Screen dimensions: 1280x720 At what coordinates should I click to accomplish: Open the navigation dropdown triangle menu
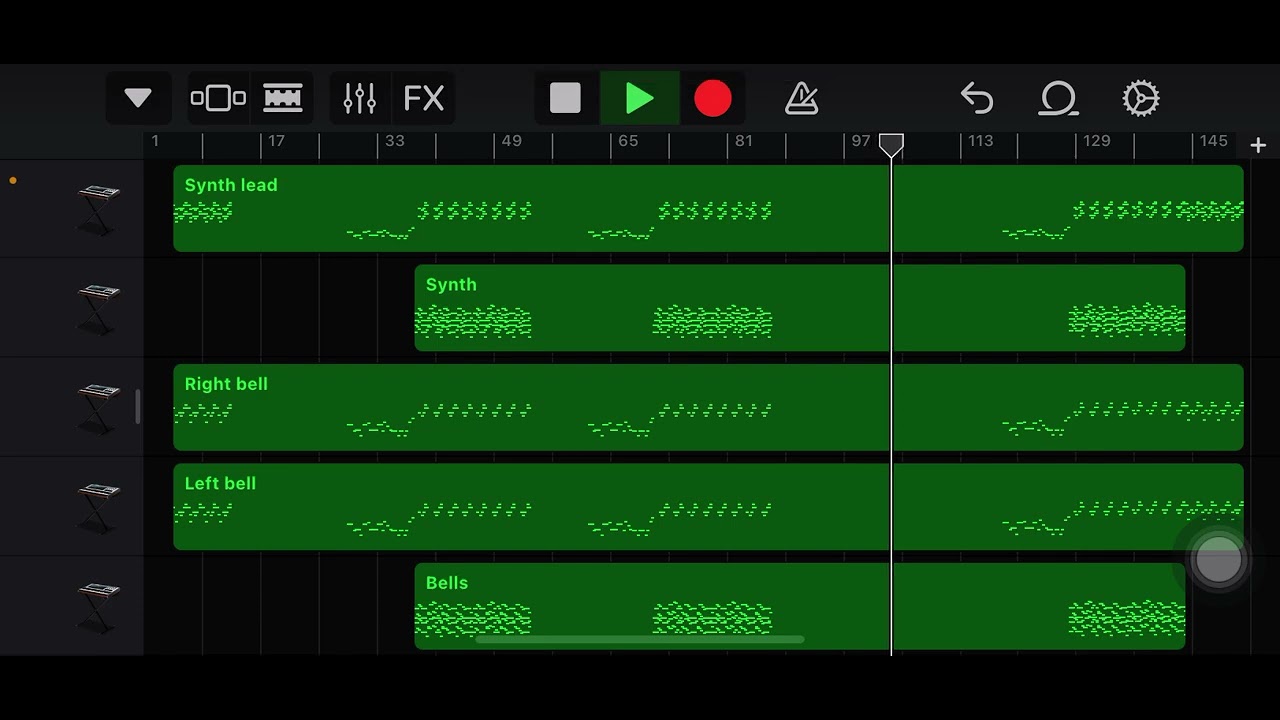click(x=138, y=98)
